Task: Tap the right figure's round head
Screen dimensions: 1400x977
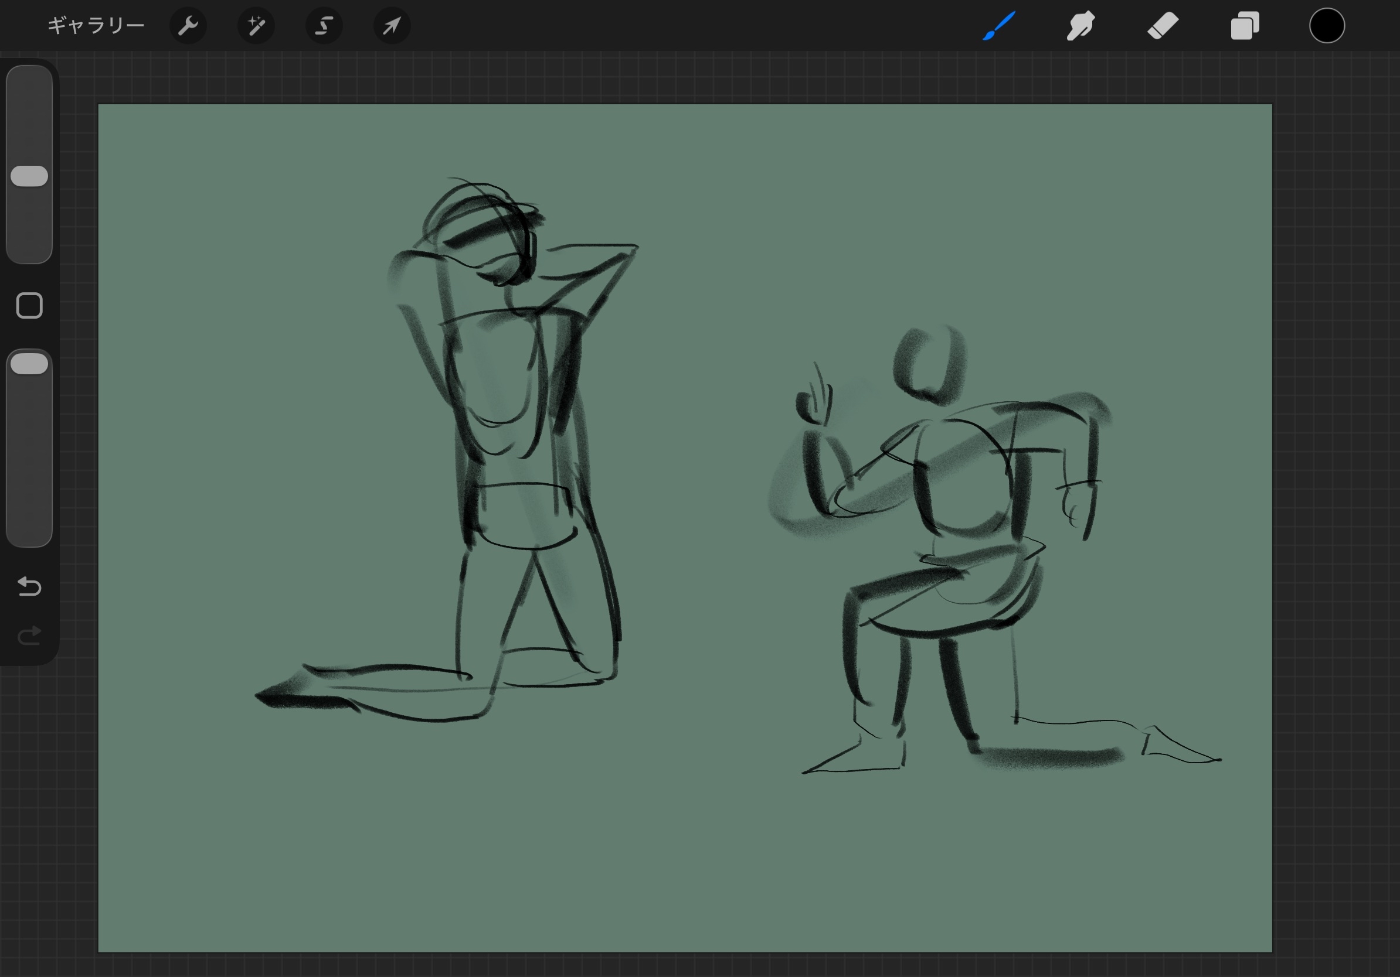Action: tap(931, 363)
